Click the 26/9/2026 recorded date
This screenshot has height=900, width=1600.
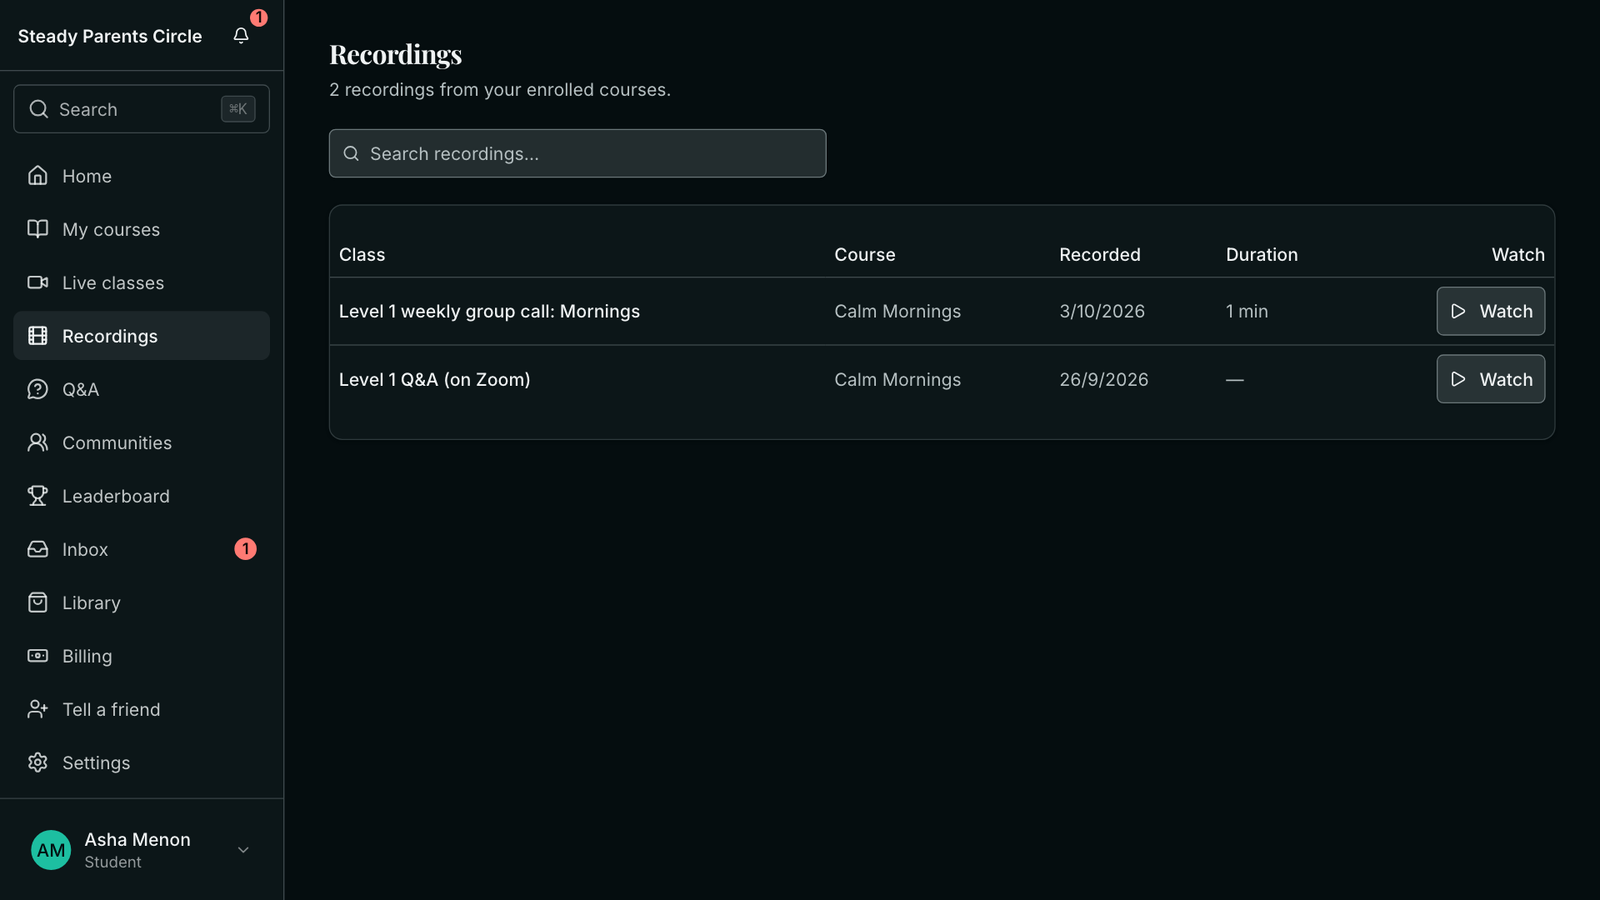pyautogui.click(x=1104, y=379)
